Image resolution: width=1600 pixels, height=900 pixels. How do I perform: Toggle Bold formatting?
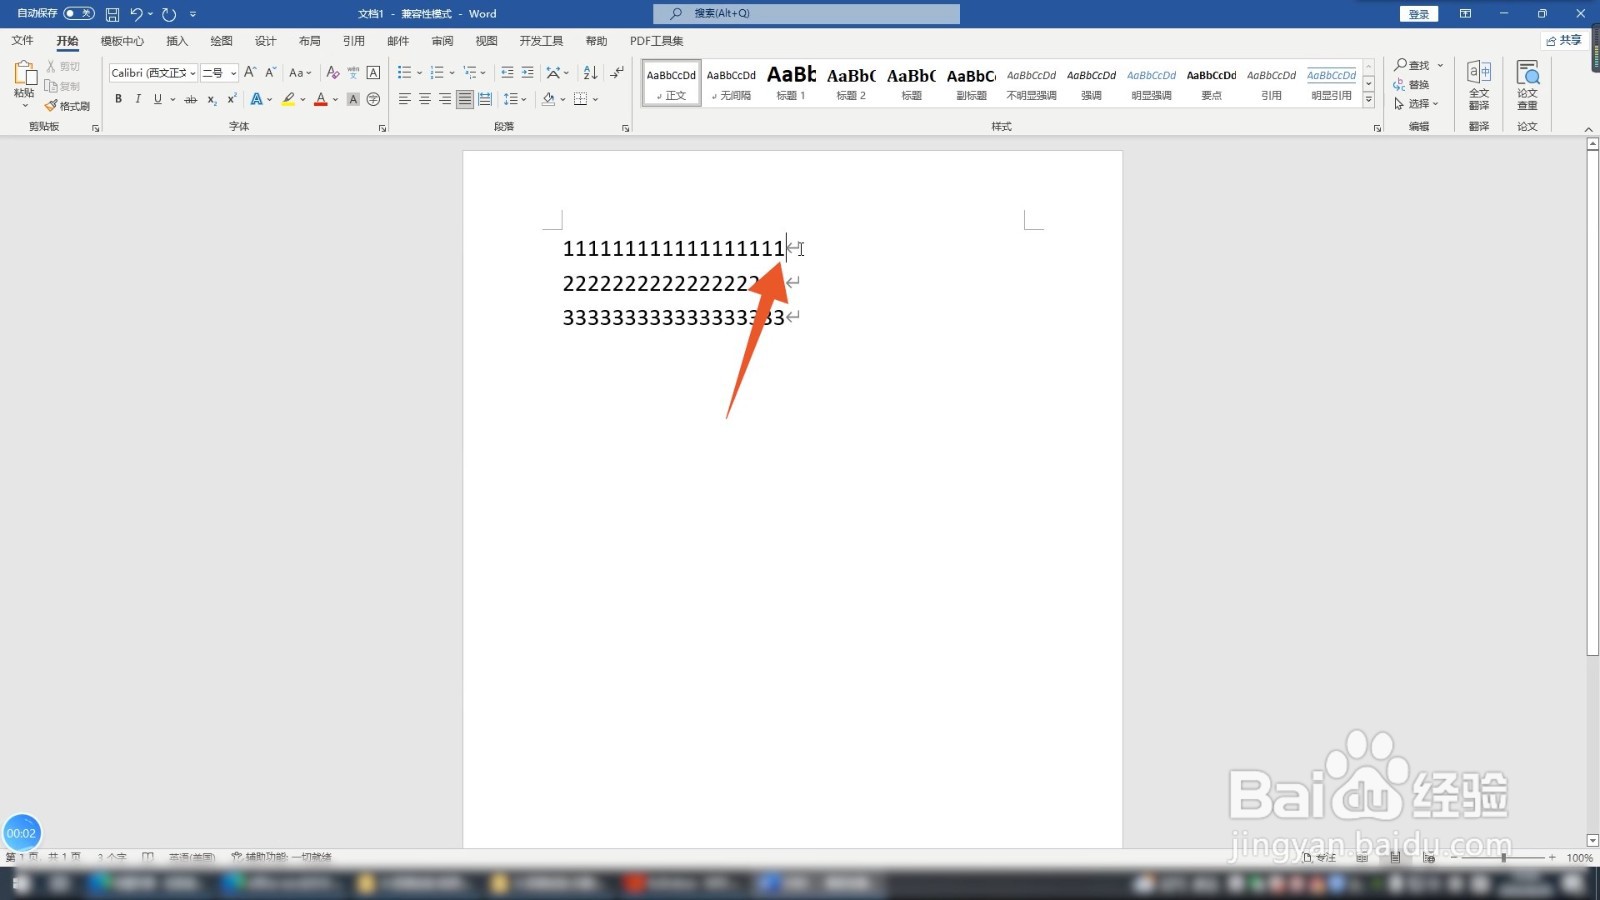pos(118,99)
